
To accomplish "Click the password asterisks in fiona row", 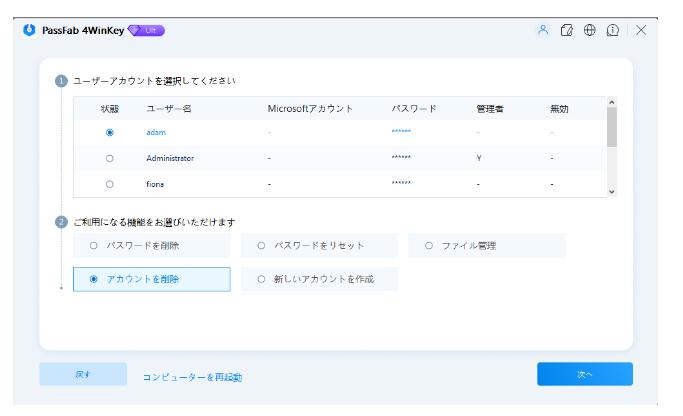I will [401, 183].
